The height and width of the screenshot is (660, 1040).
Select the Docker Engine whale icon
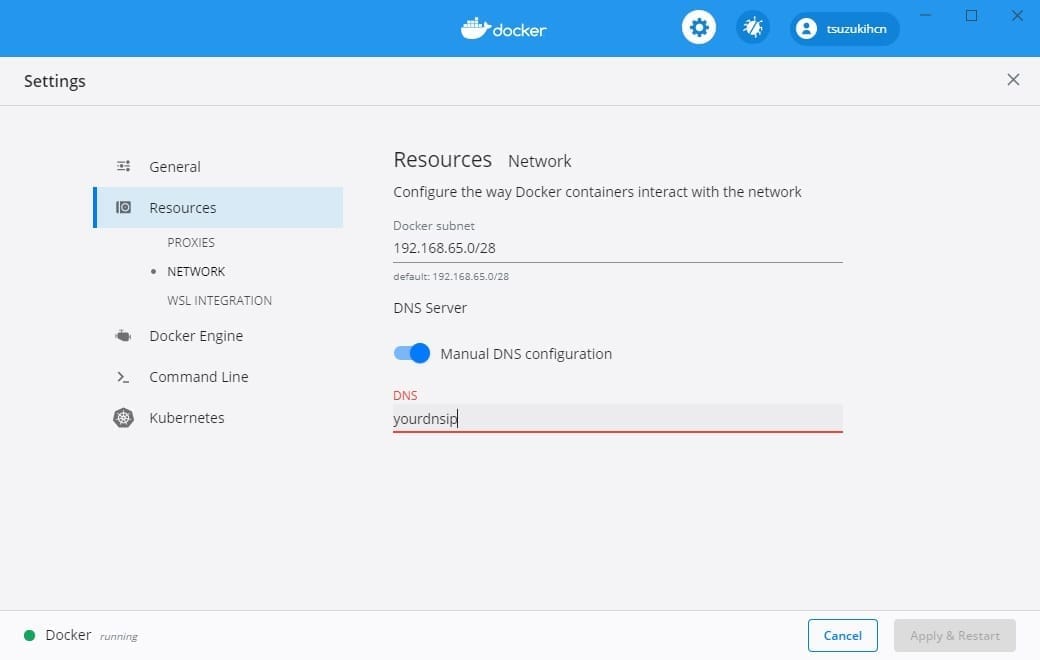click(x=123, y=336)
